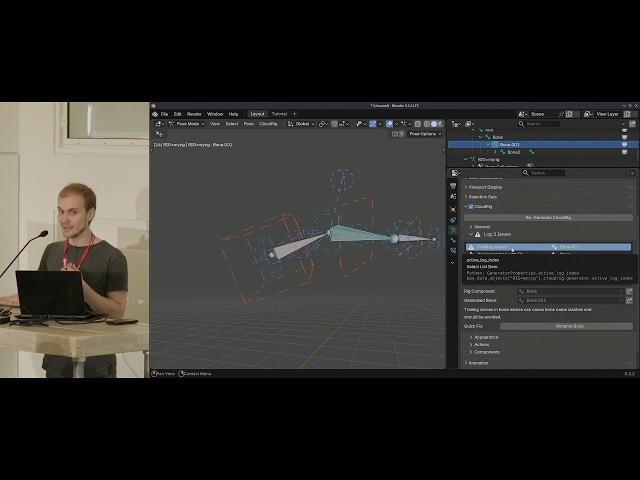Open the viewport Pose menu
640x480 pixels.
tap(249, 124)
